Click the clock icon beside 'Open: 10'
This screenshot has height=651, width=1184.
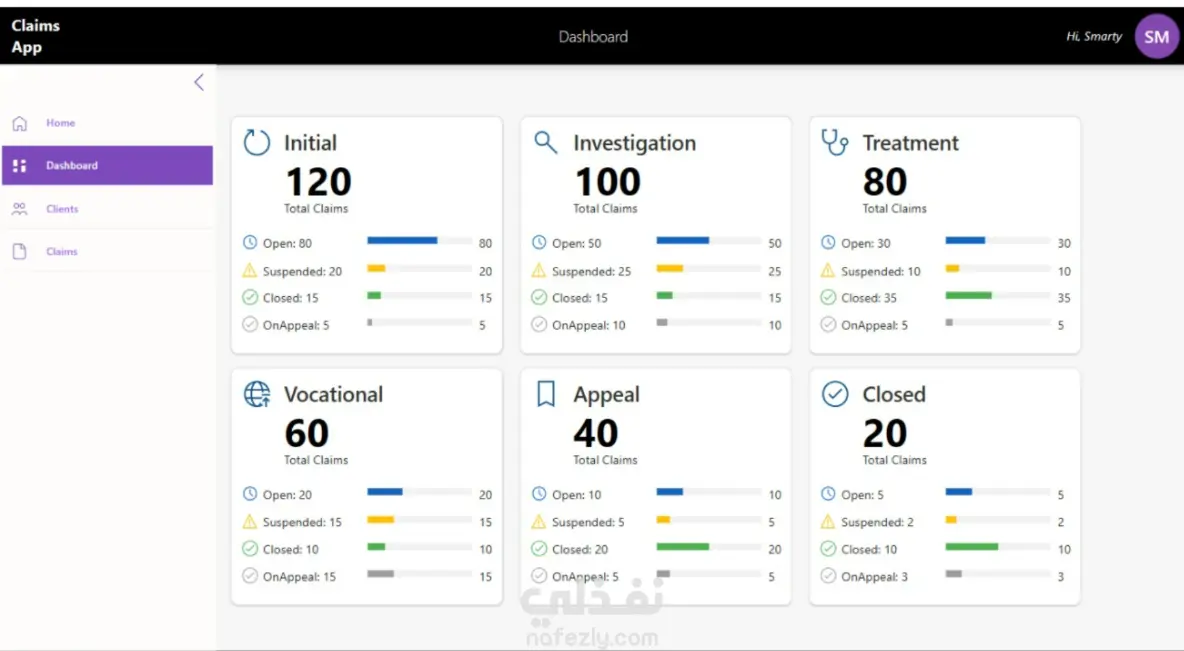click(x=538, y=494)
